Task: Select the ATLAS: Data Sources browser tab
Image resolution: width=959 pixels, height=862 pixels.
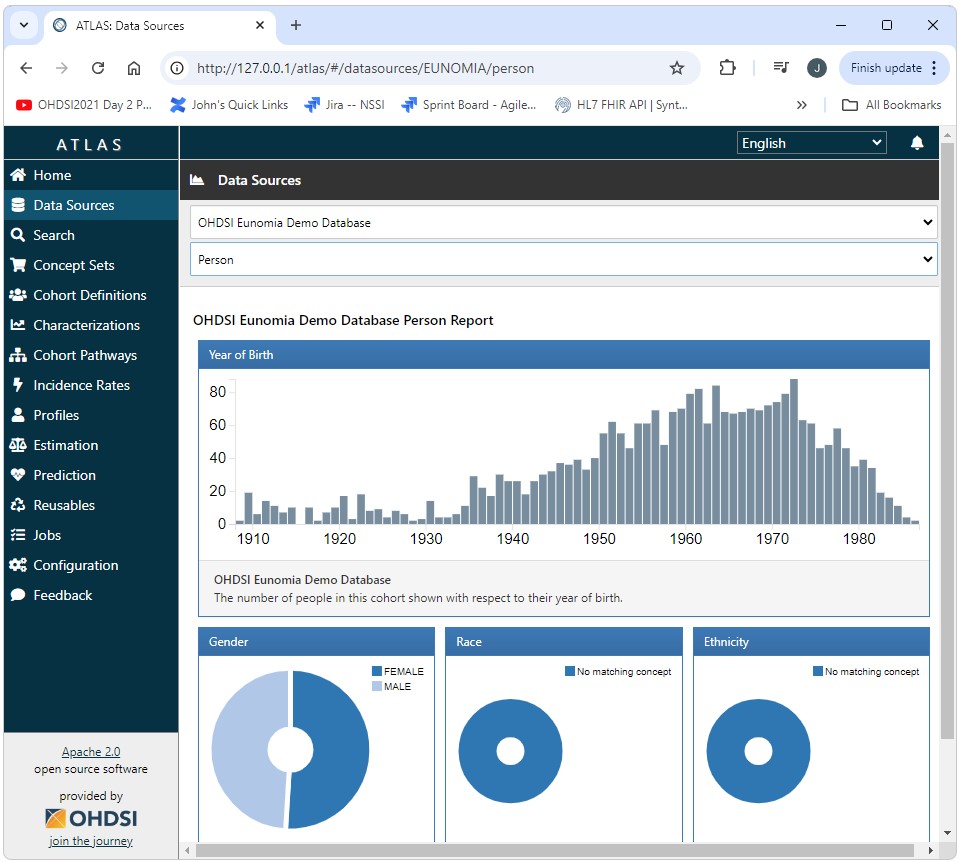Action: pos(159,26)
